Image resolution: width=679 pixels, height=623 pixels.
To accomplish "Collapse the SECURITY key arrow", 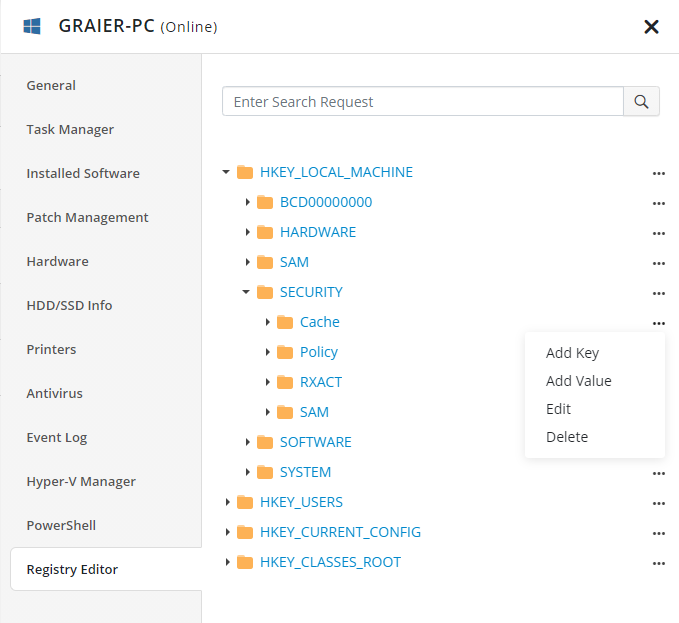I will [247, 292].
